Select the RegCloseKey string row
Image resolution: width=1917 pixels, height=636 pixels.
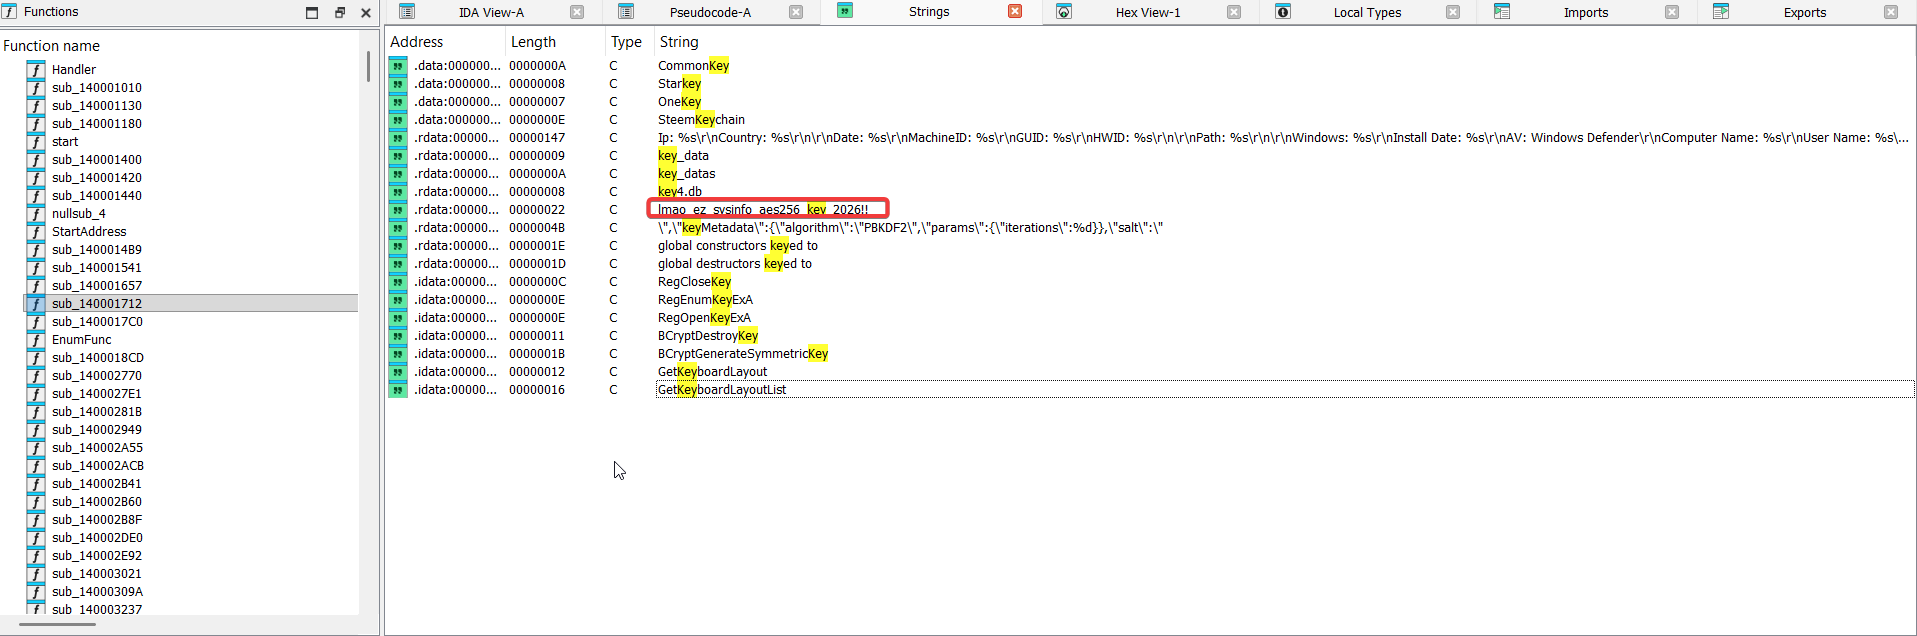click(x=1150, y=282)
